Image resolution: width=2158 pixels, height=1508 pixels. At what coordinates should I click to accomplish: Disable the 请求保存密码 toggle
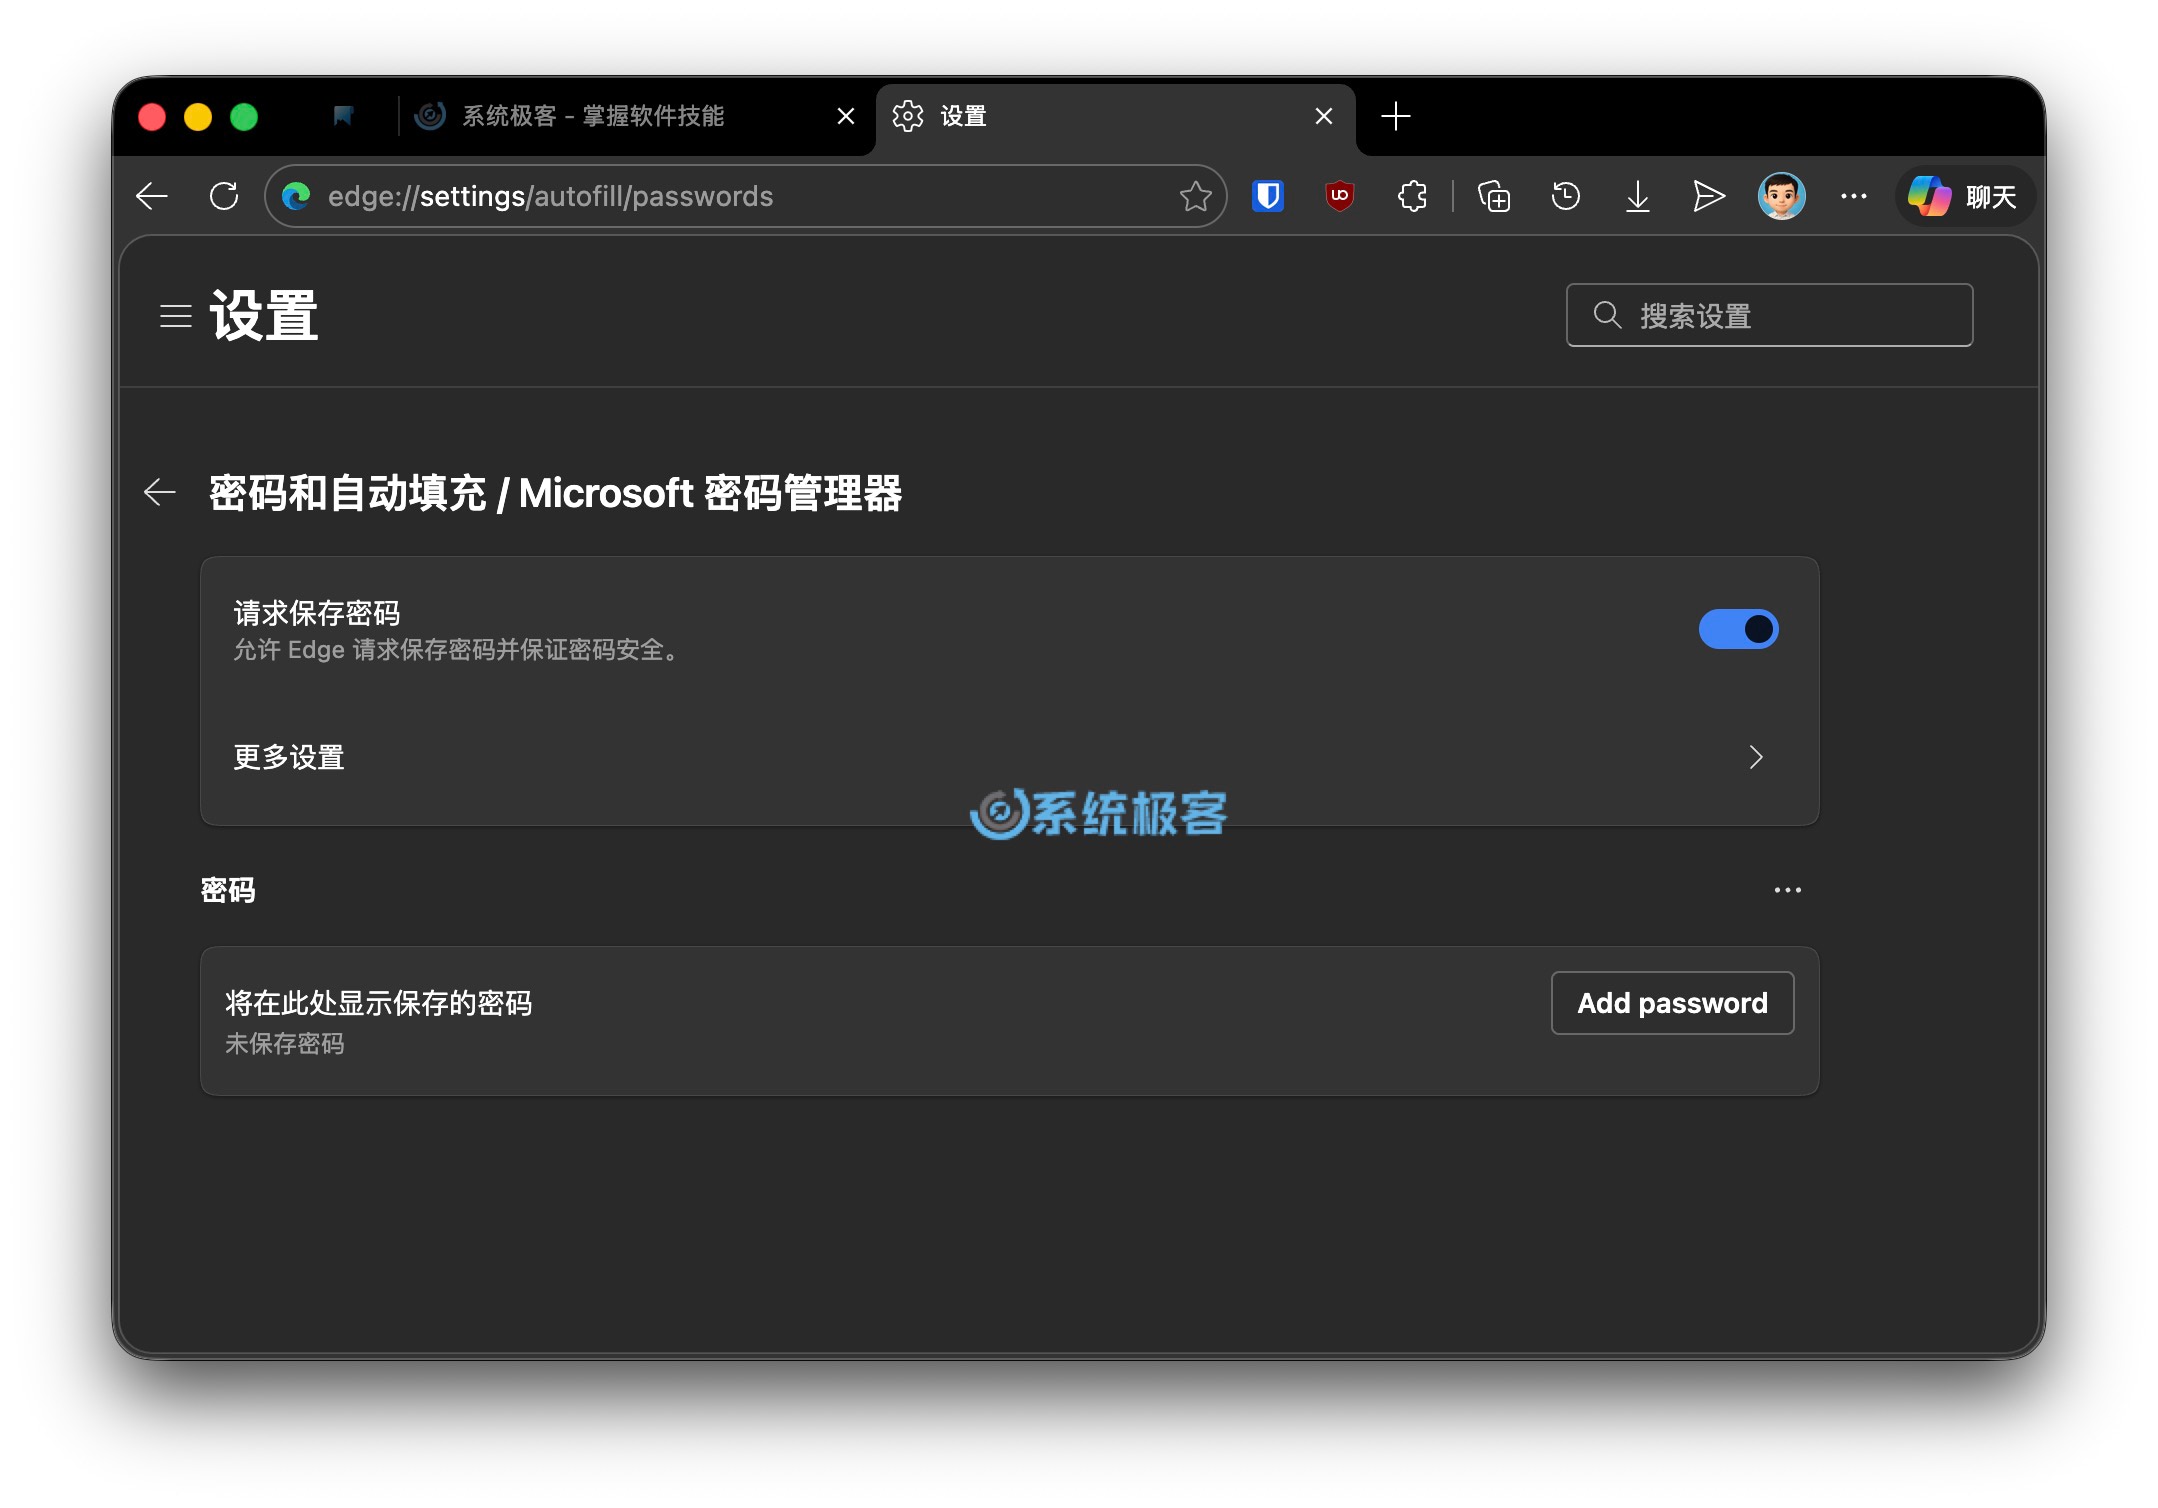coord(1739,629)
